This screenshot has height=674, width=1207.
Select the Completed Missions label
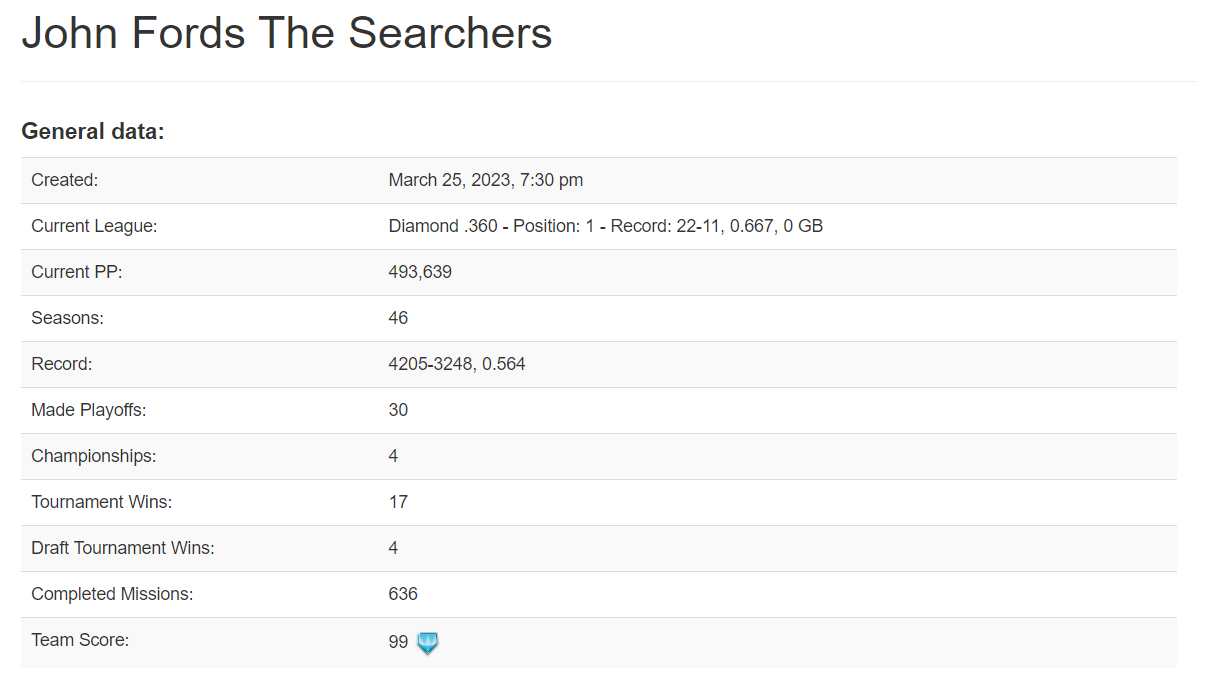[112, 594]
